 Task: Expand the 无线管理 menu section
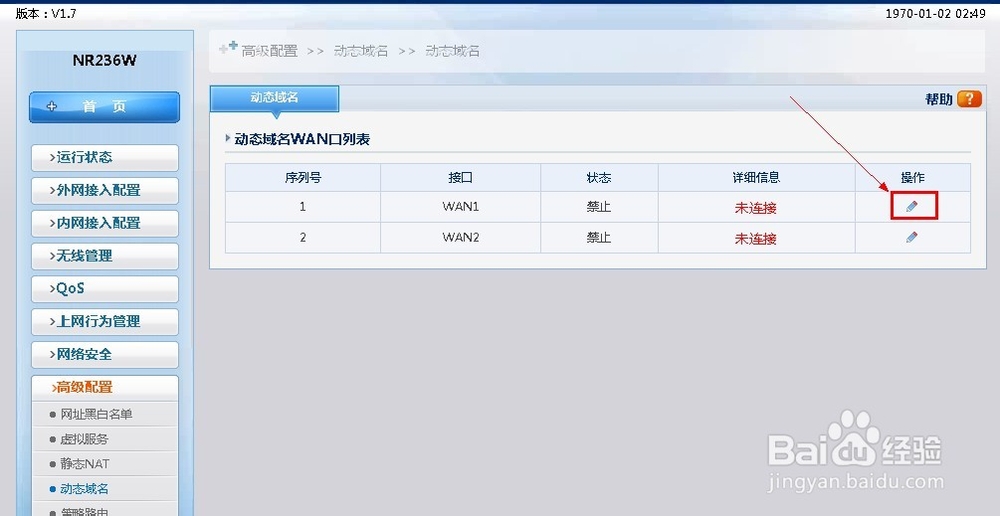[105, 256]
